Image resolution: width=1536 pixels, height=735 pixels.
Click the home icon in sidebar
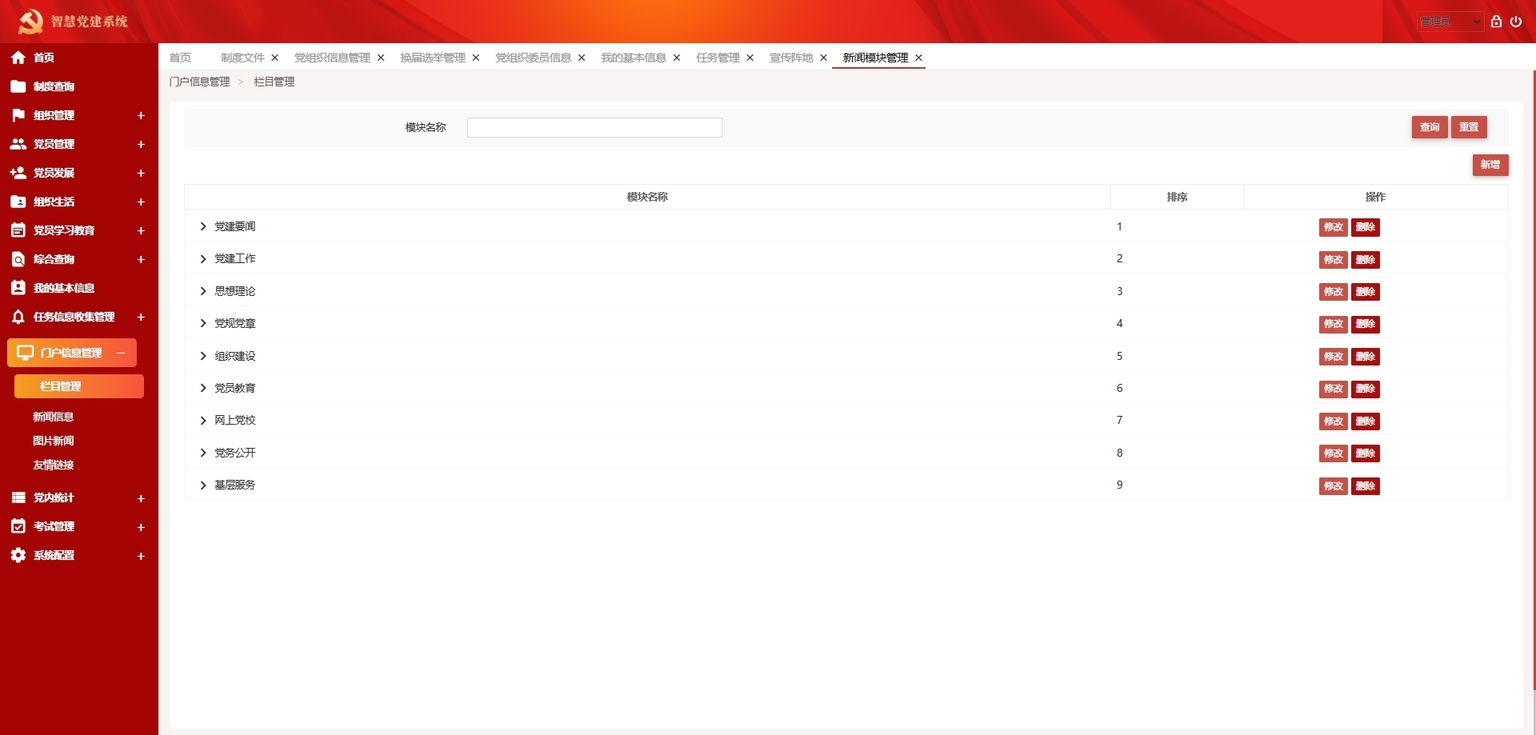coord(18,58)
